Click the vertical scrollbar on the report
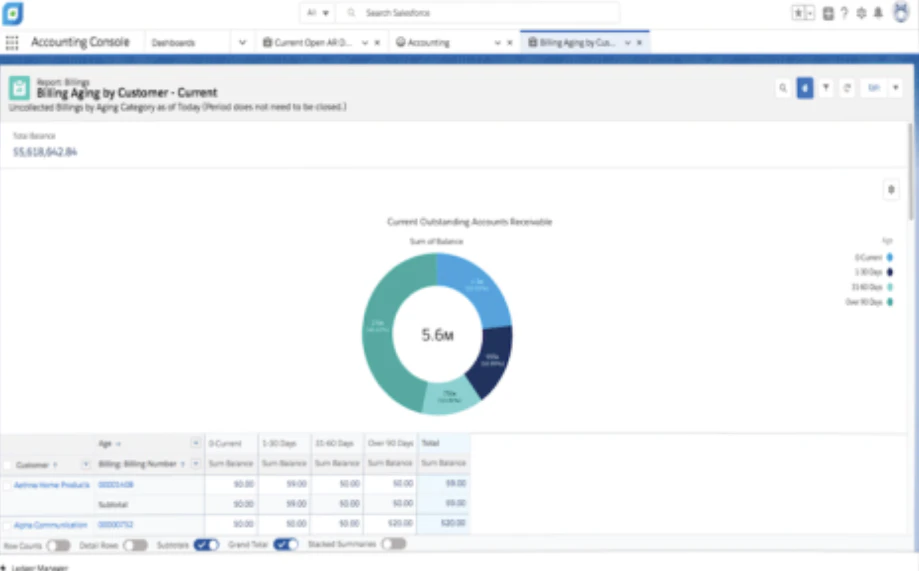This screenshot has height=571, width=919. (x=910, y=172)
